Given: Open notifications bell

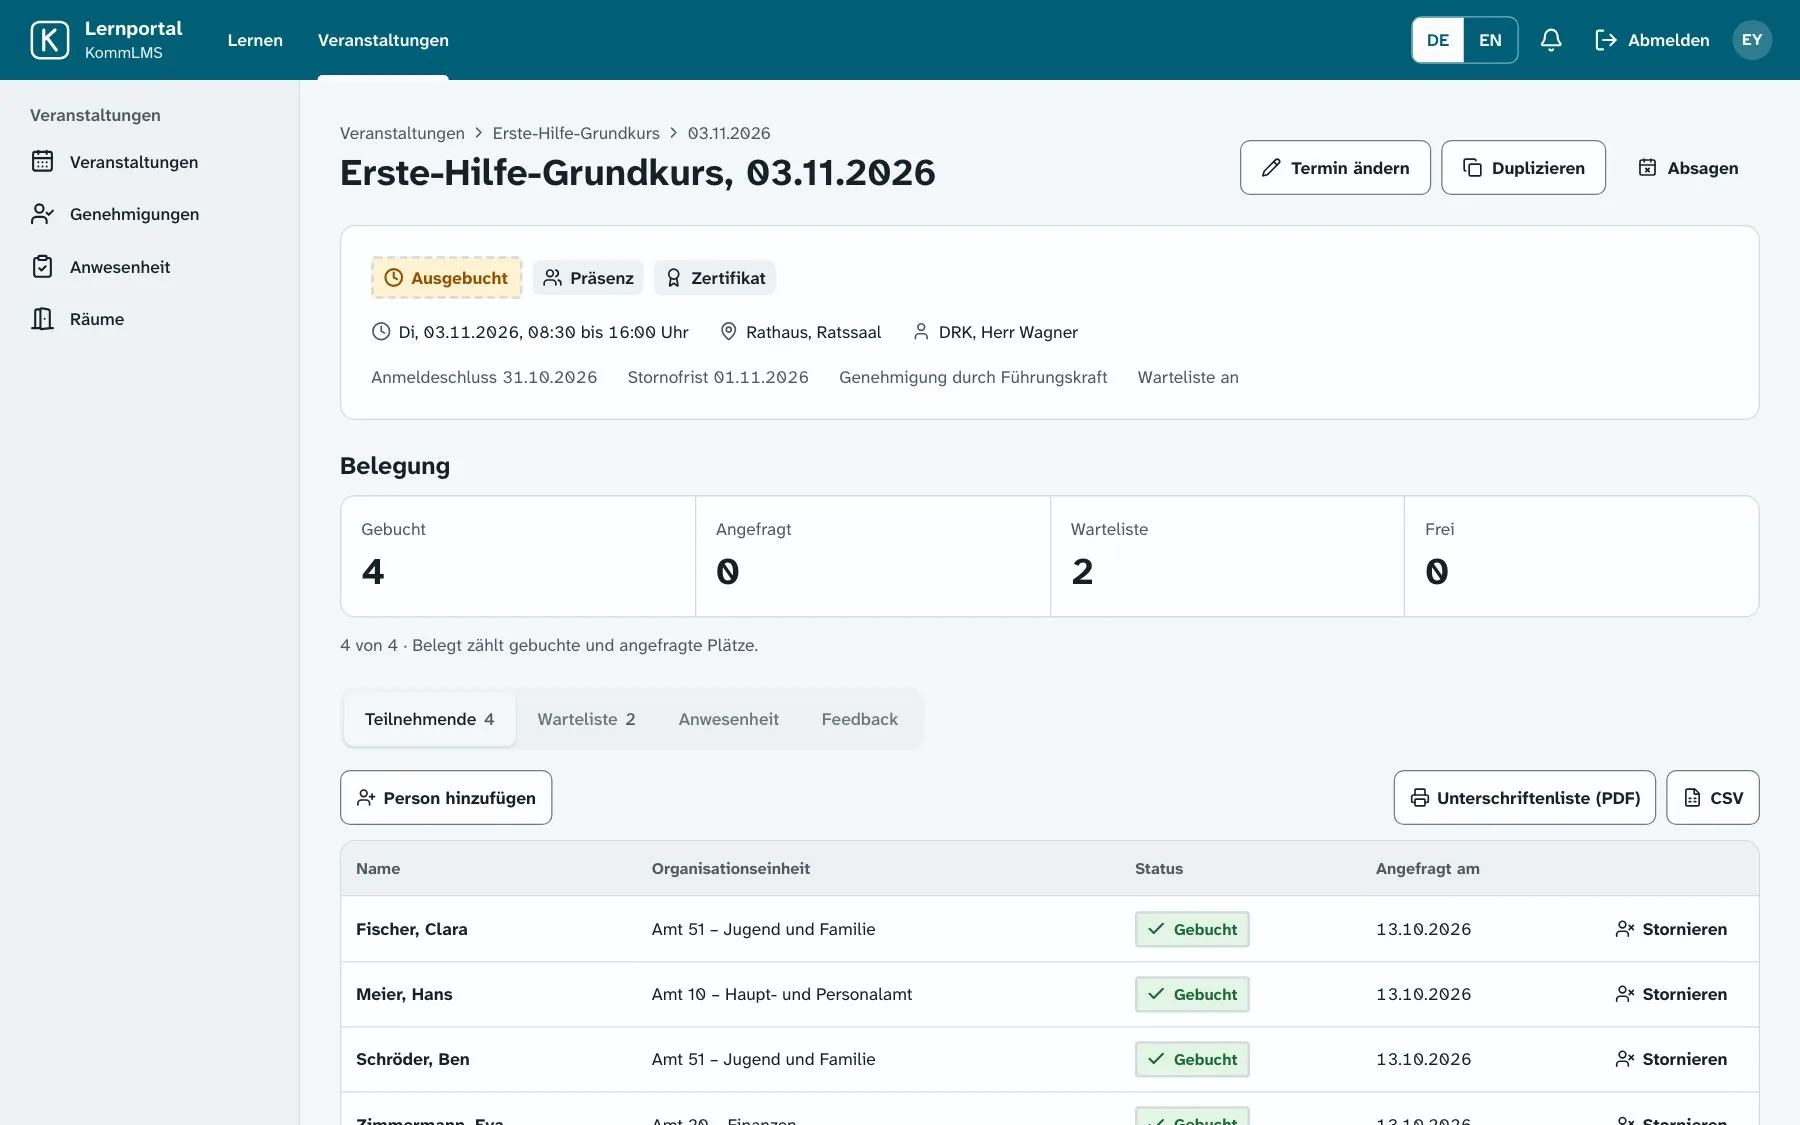Looking at the screenshot, I should point(1551,40).
